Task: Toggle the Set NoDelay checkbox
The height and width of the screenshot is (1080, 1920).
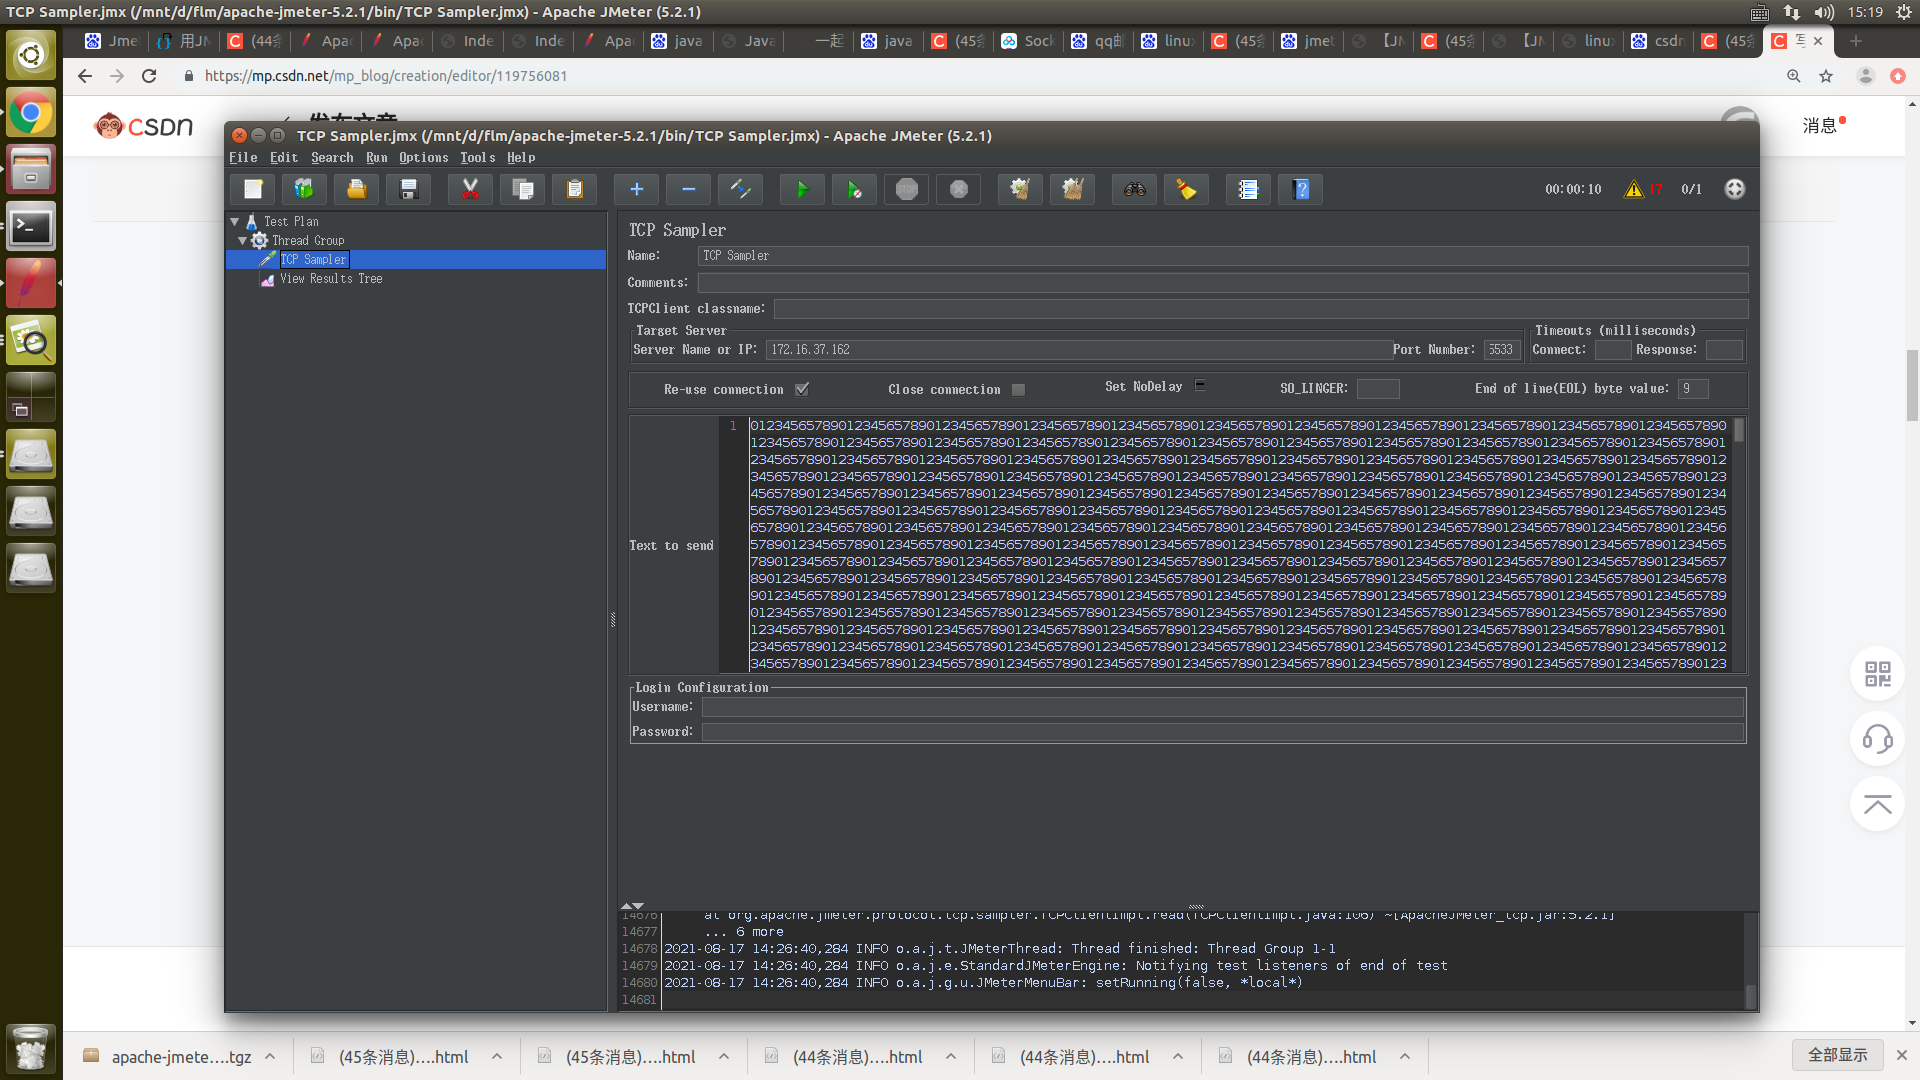Action: coord(1200,385)
